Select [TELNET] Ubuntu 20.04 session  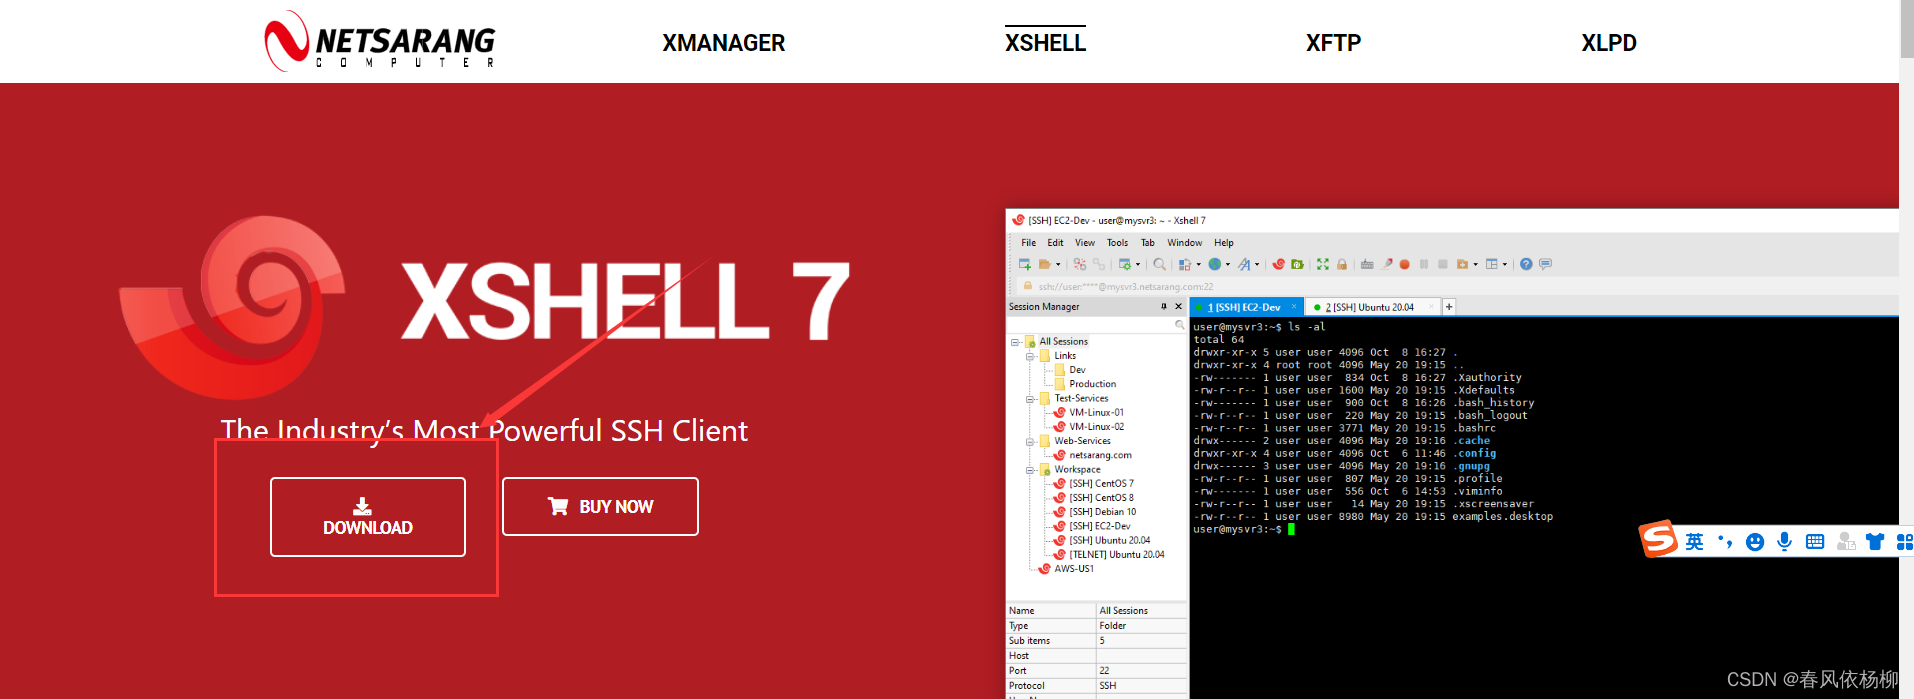click(1116, 554)
